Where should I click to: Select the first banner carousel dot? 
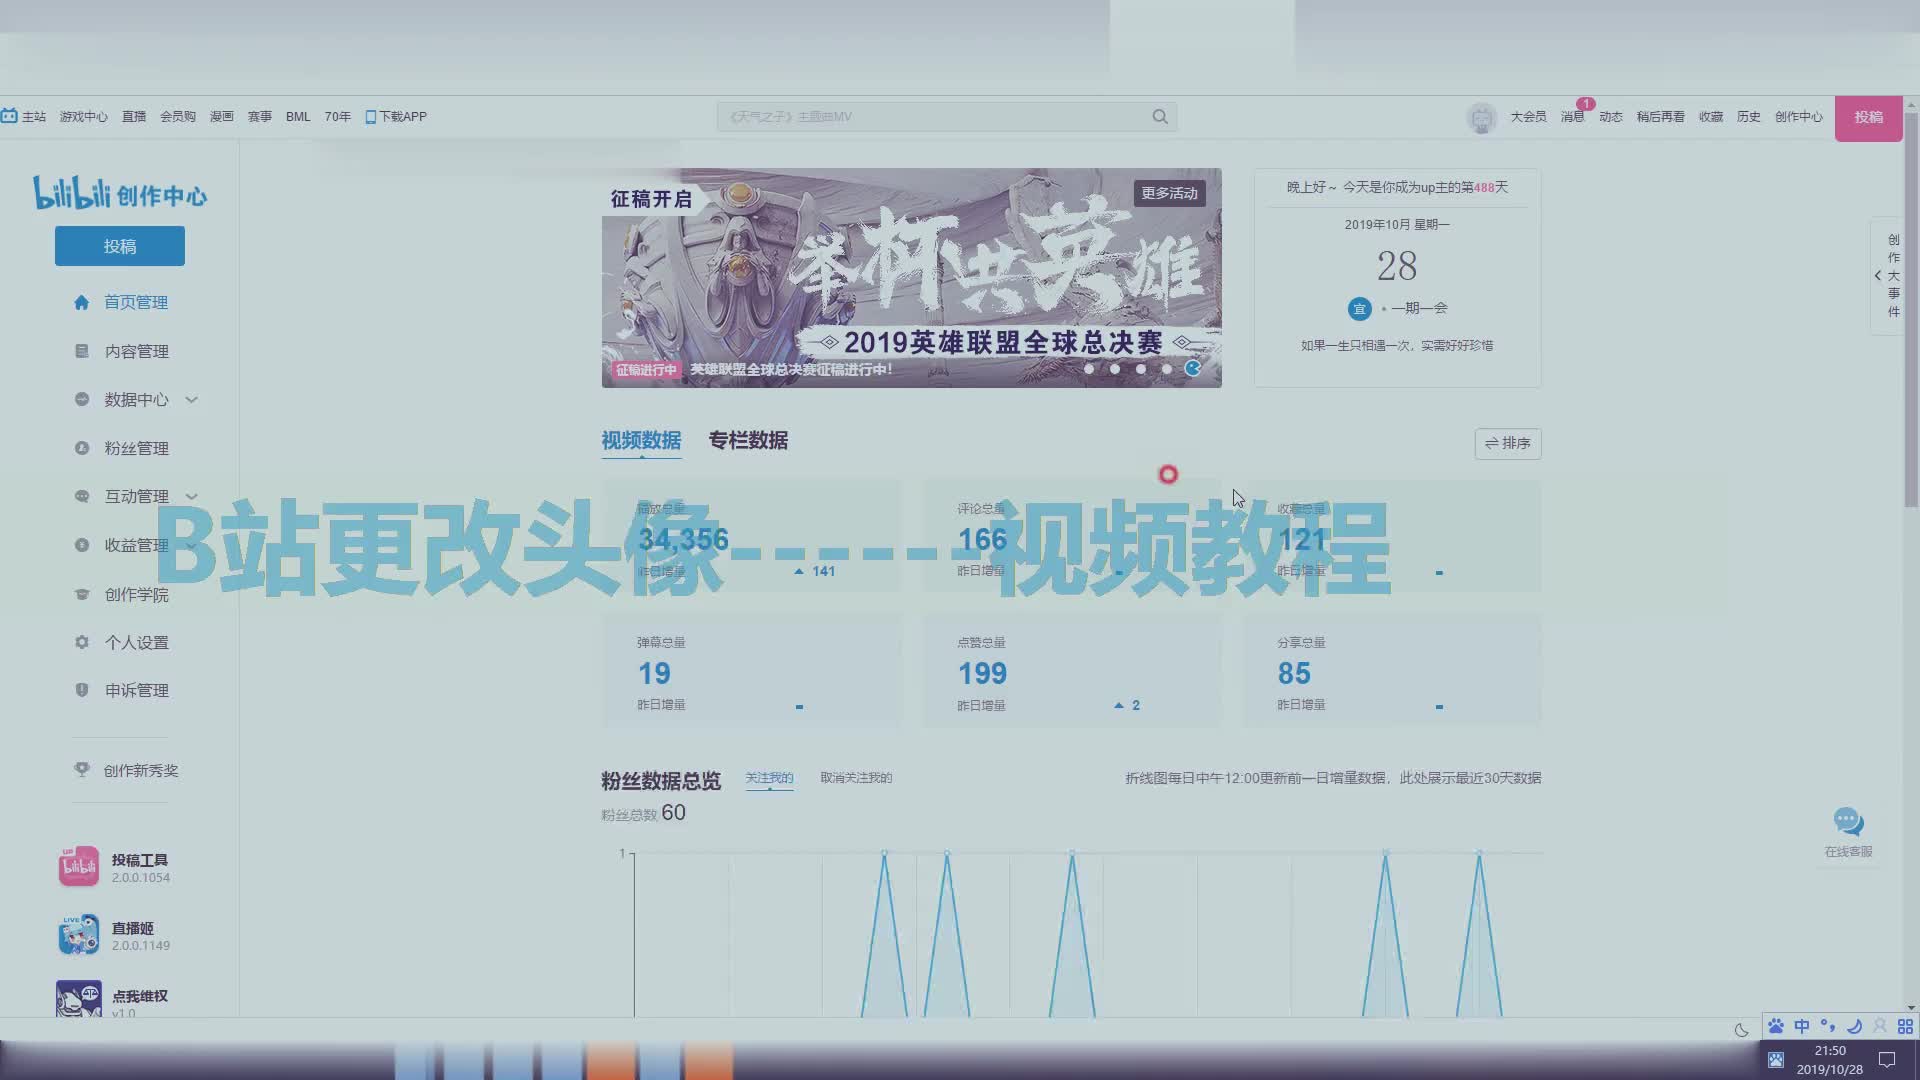(x=1089, y=369)
